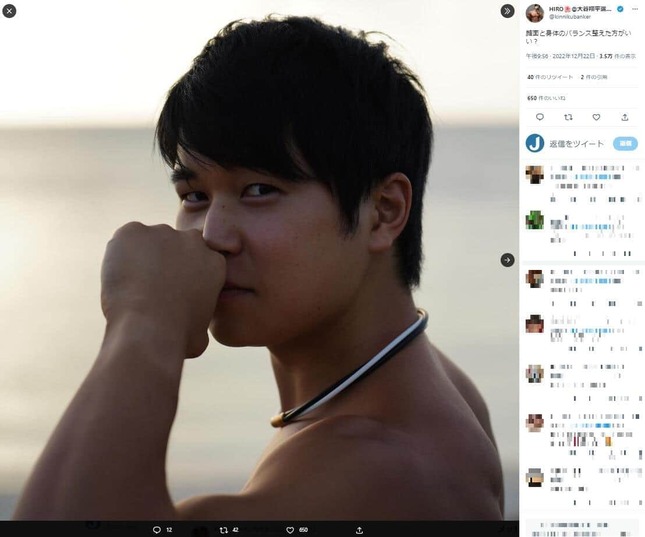Go to next photo with arrow button
The width and height of the screenshot is (645, 537).
(x=507, y=260)
